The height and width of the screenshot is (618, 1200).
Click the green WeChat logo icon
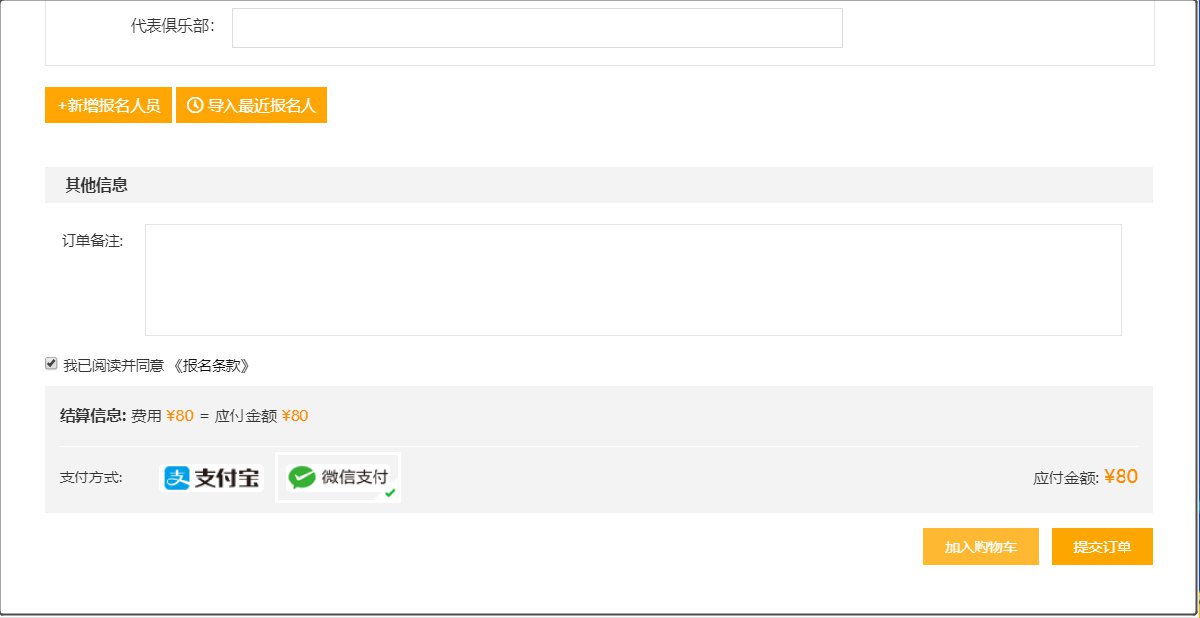(x=301, y=478)
